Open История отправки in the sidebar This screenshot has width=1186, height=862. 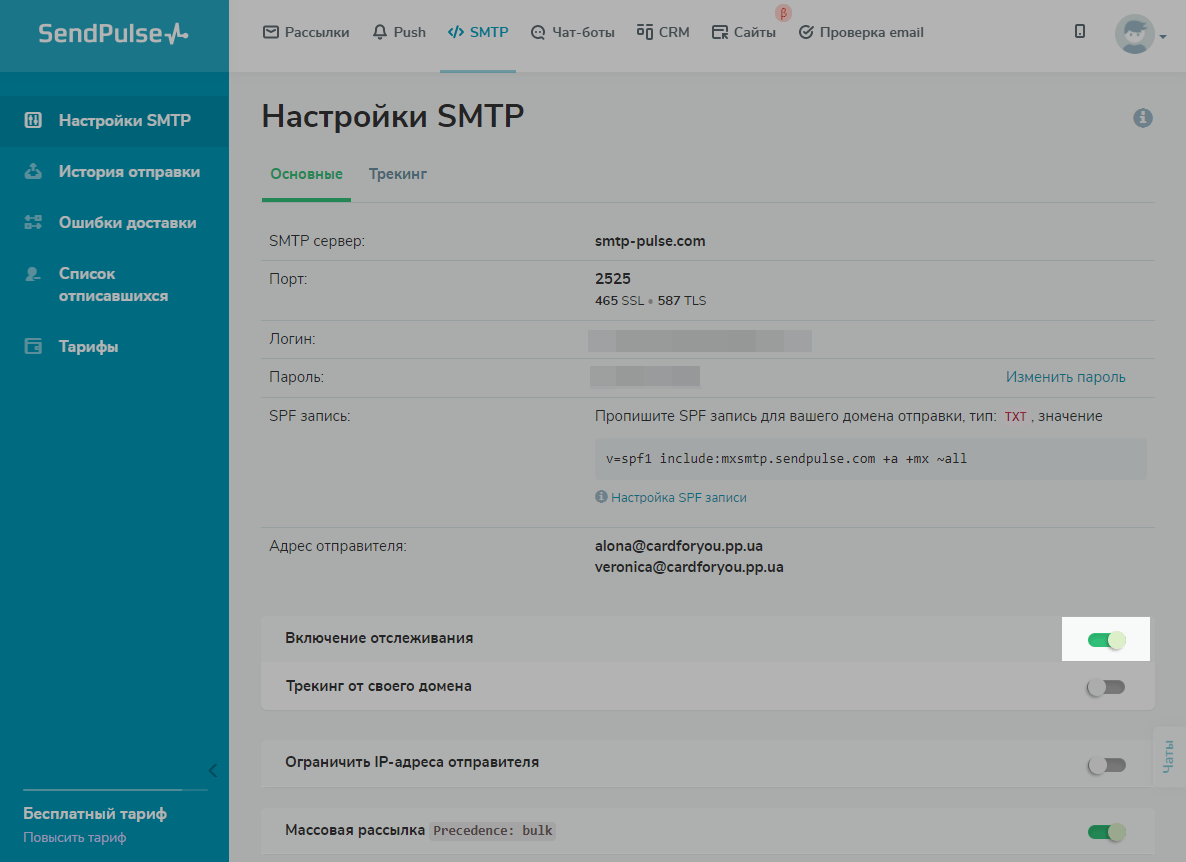point(114,171)
